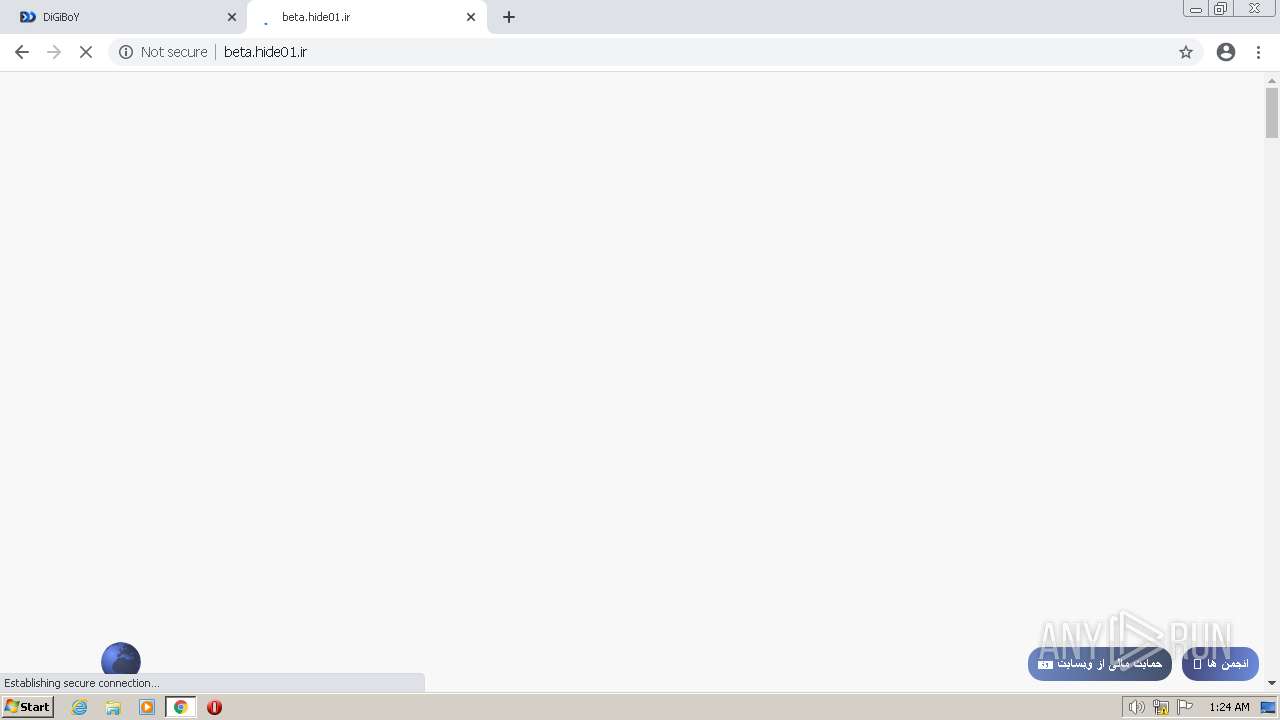Click the scrollbar up arrow
Image resolution: width=1280 pixels, height=720 pixels.
click(x=1272, y=80)
